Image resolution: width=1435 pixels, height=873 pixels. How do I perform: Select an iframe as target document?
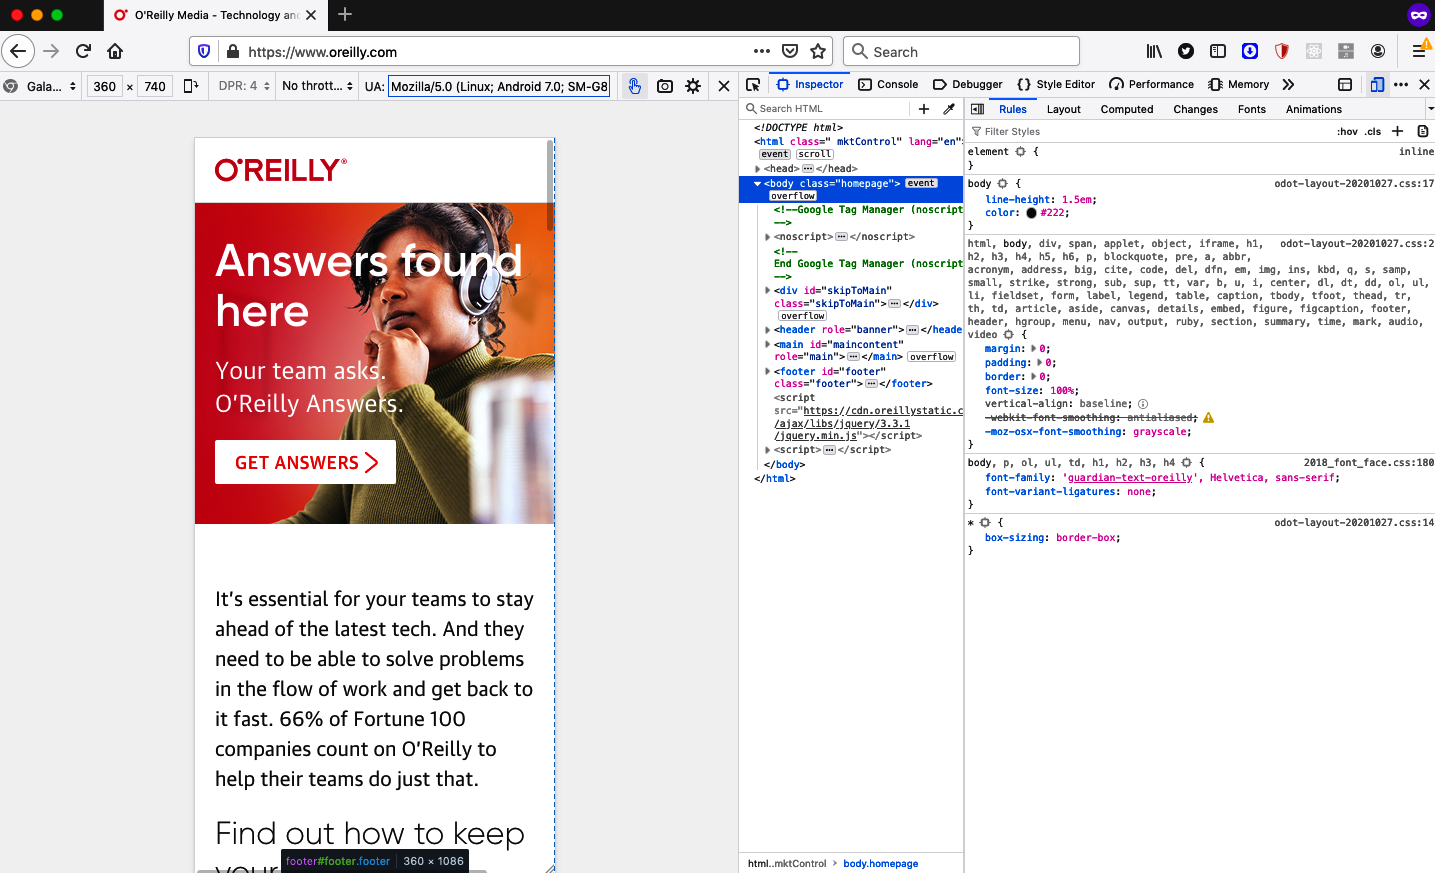1345,85
